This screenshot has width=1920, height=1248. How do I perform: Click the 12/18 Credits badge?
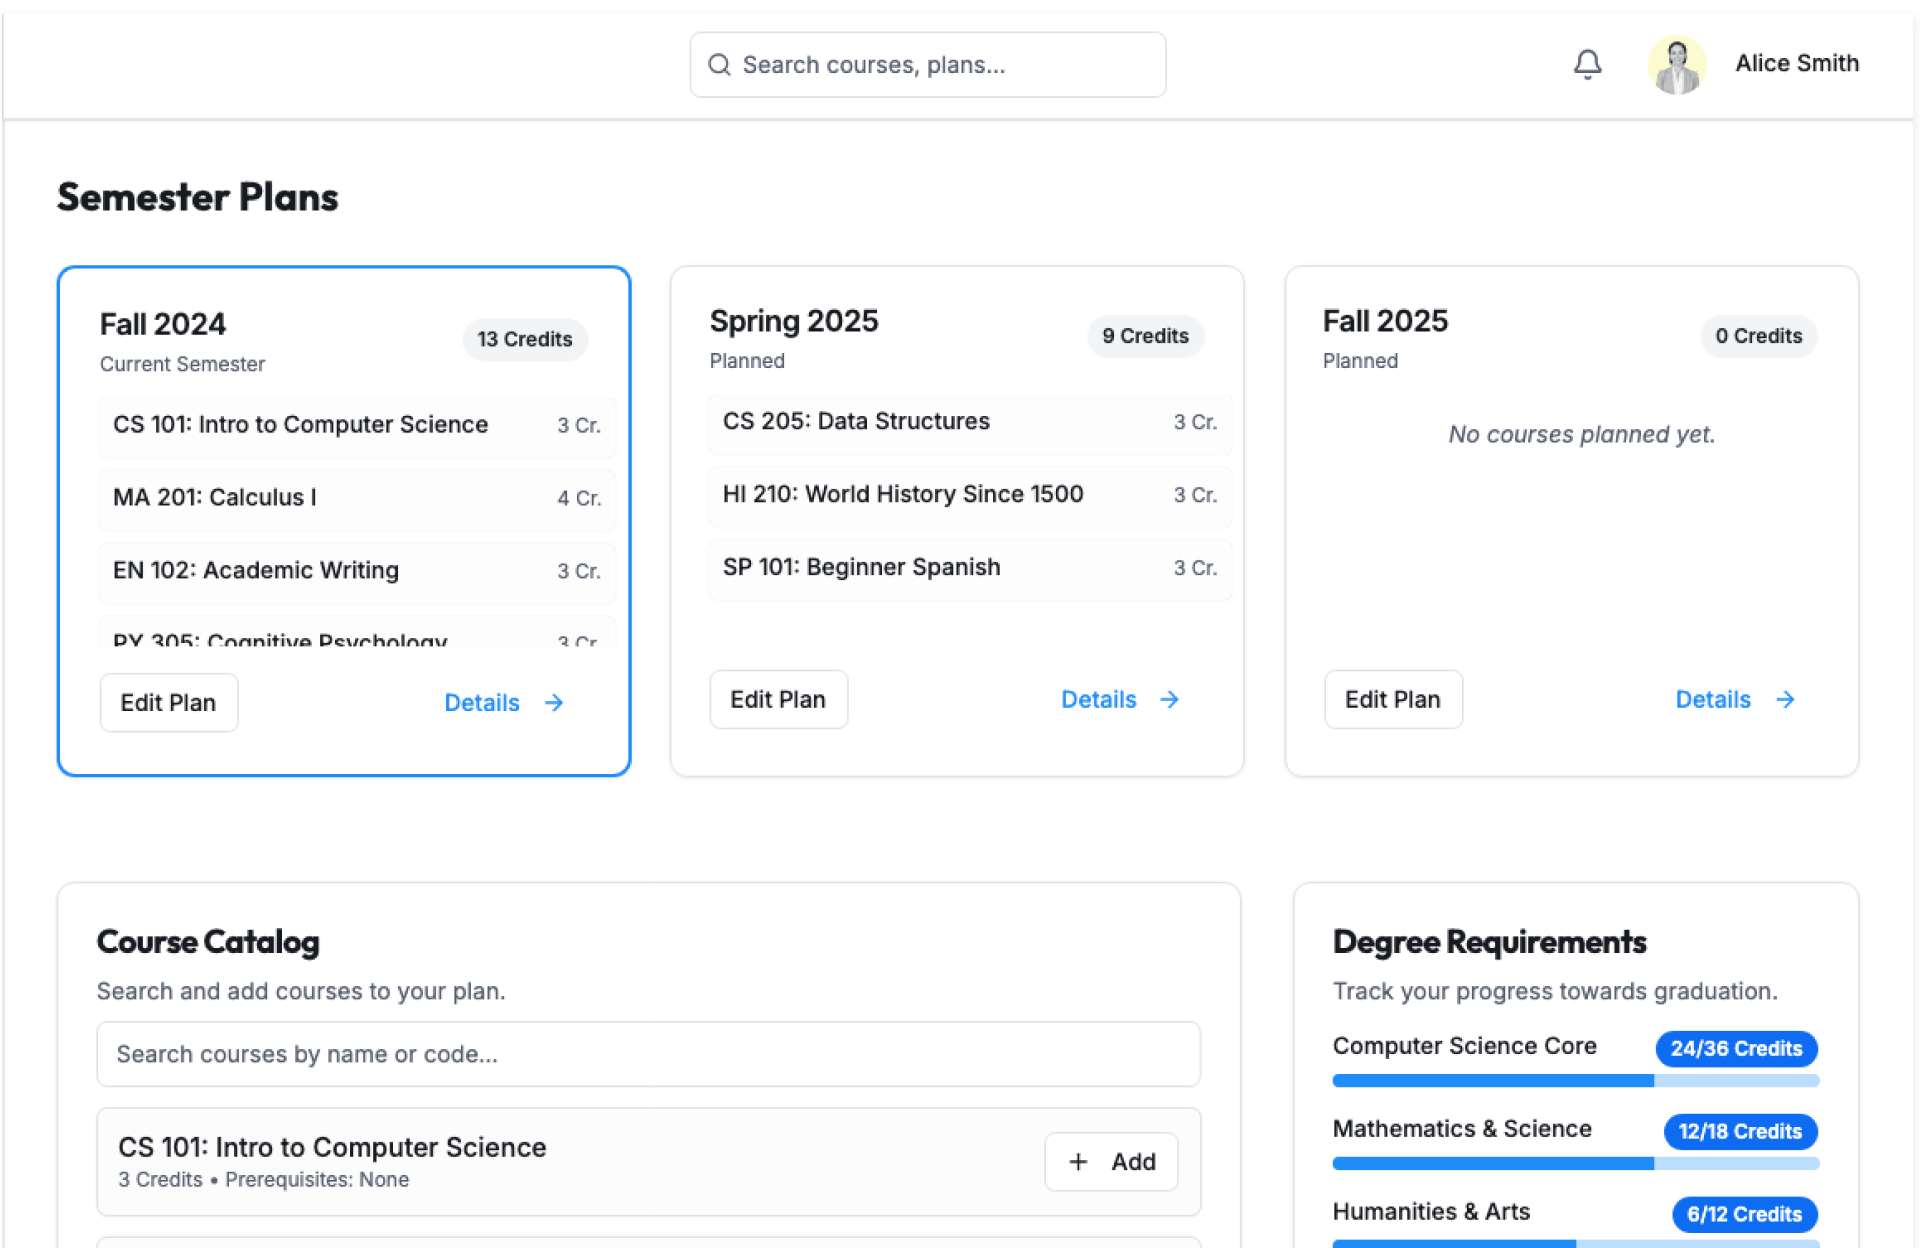[1739, 1131]
